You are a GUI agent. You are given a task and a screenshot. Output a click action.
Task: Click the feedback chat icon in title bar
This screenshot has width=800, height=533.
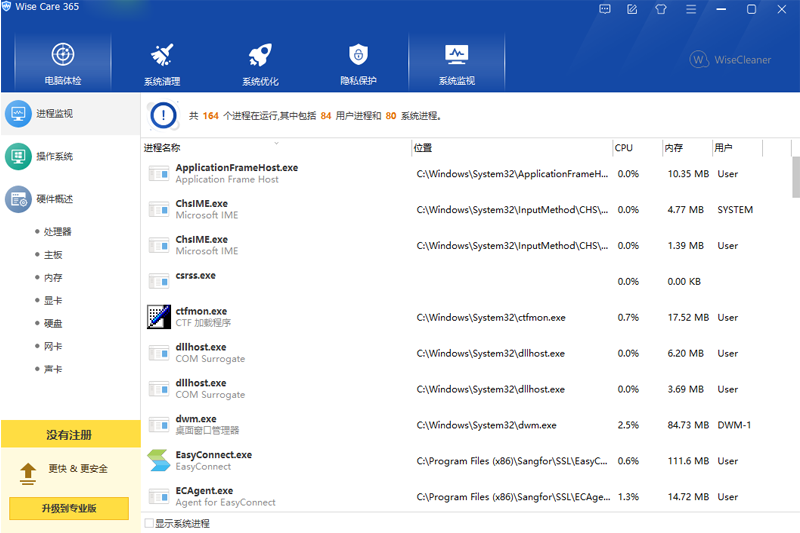[x=605, y=9]
